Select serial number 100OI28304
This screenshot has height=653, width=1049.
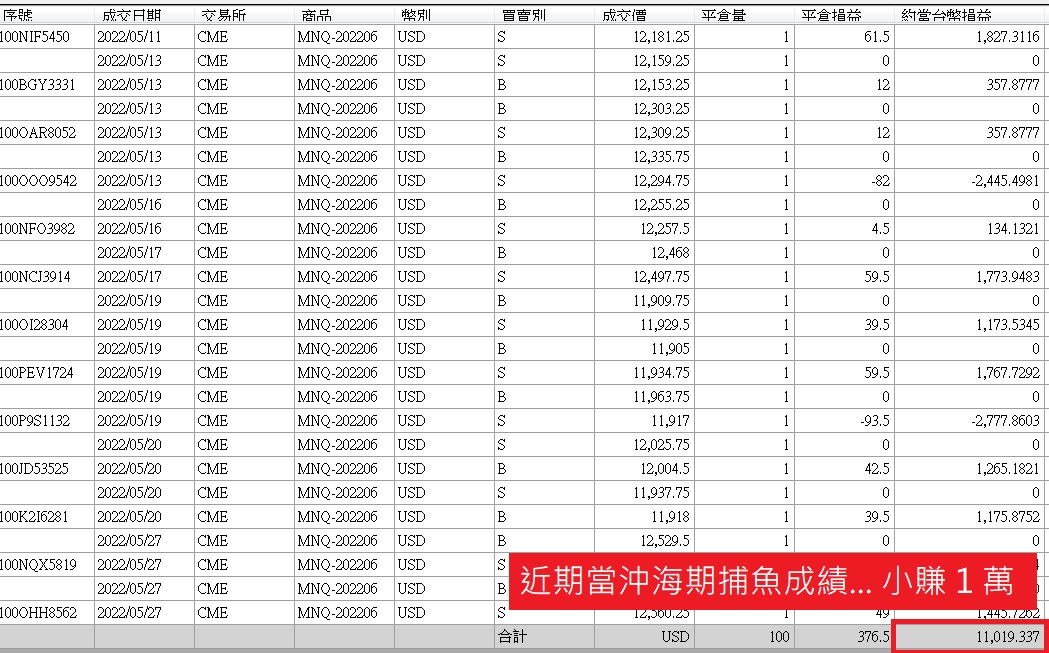34,325
